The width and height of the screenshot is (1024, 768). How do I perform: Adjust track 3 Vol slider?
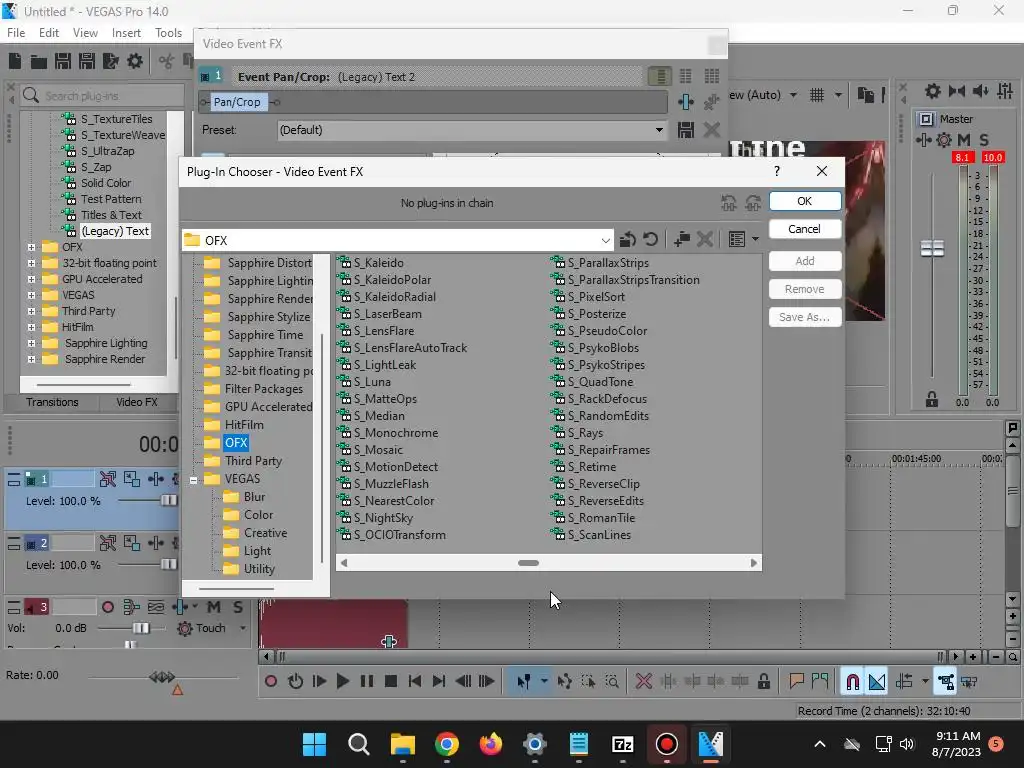click(140, 628)
